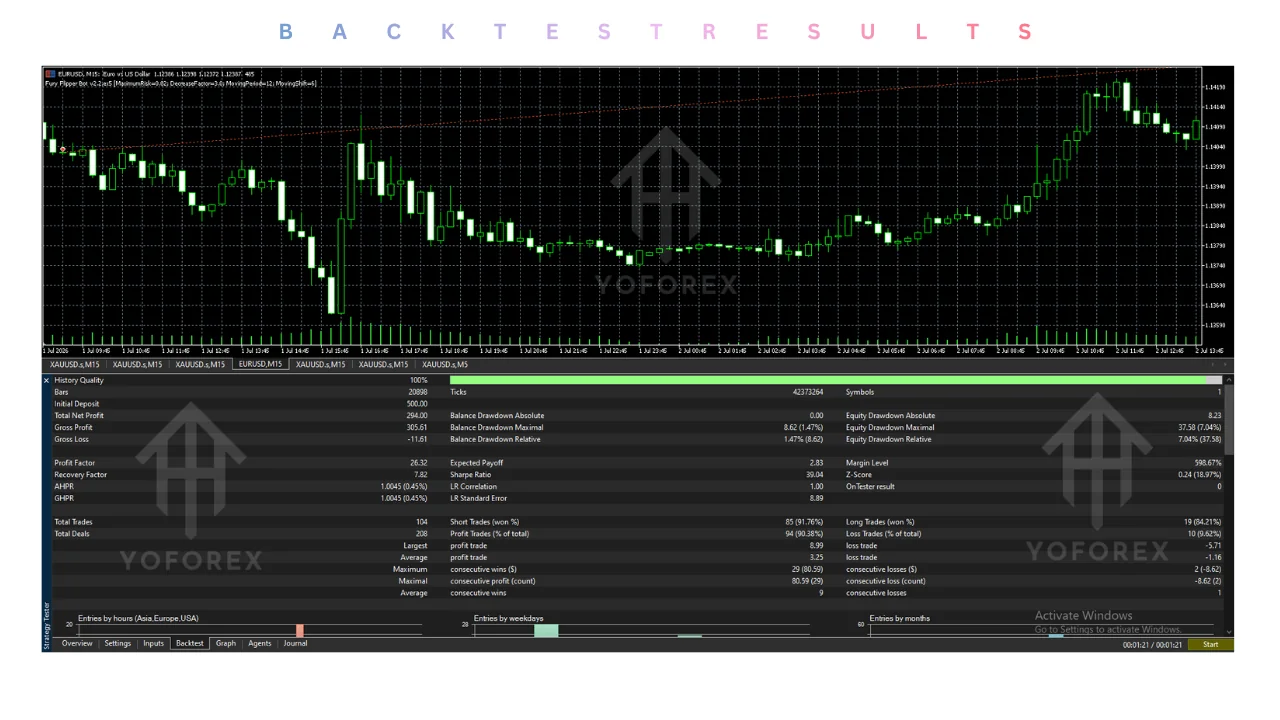
Task: Click the Initial Deposit value 500.00
Action: coord(417,404)
